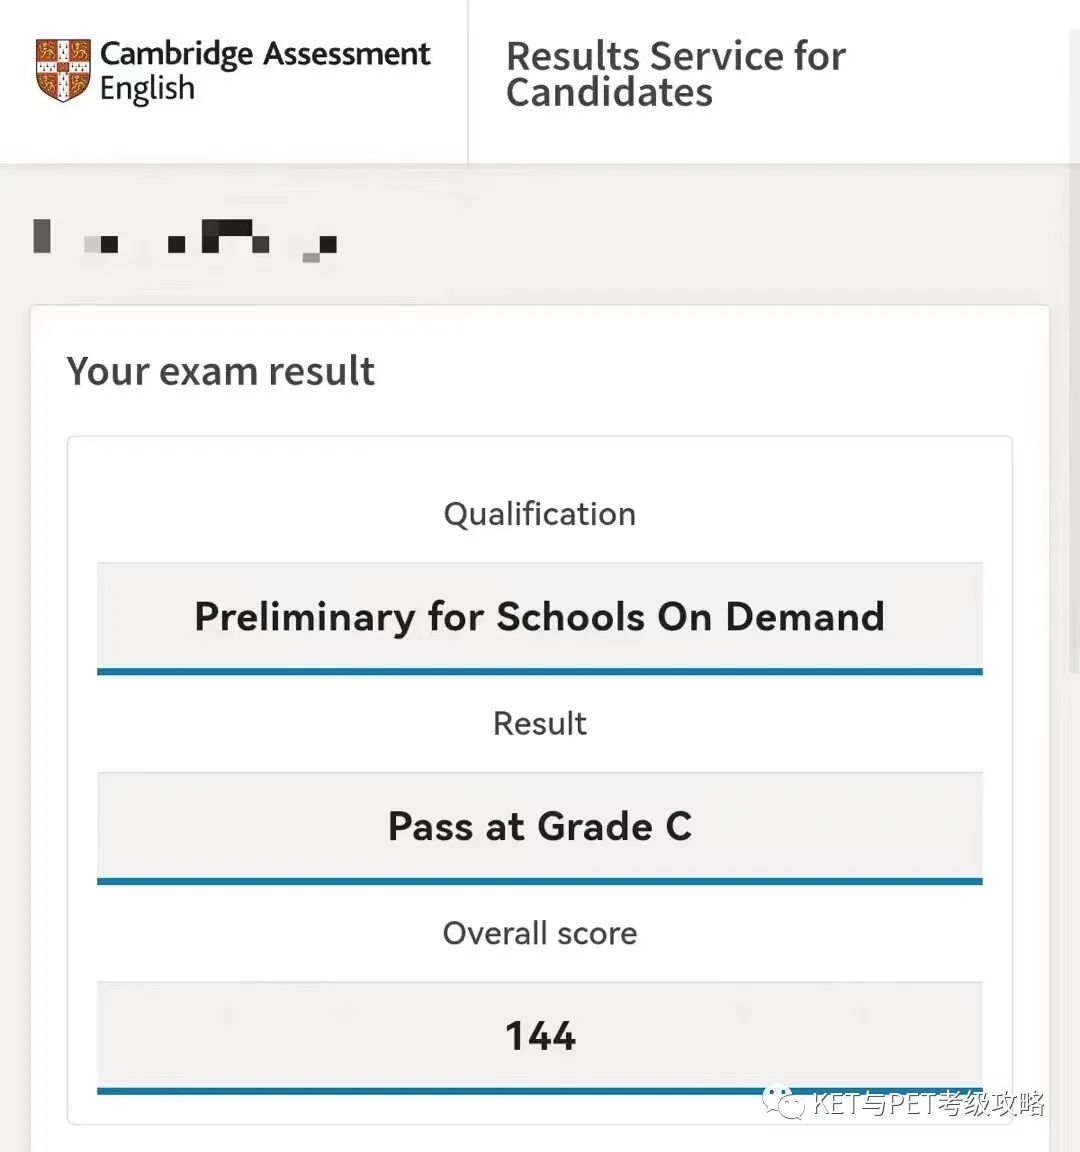
Task: Click the Your exam result heading
Action: [x=220, y=371]
